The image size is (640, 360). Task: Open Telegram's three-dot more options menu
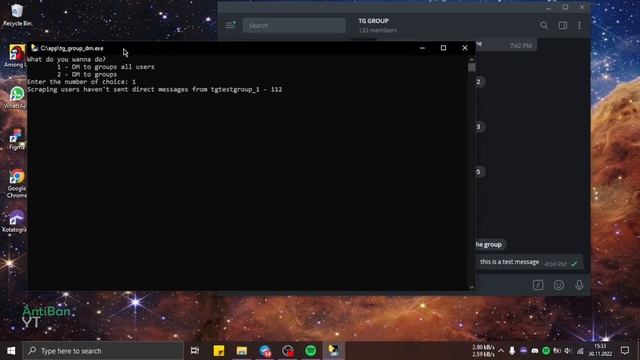click(x=579, y=25)
